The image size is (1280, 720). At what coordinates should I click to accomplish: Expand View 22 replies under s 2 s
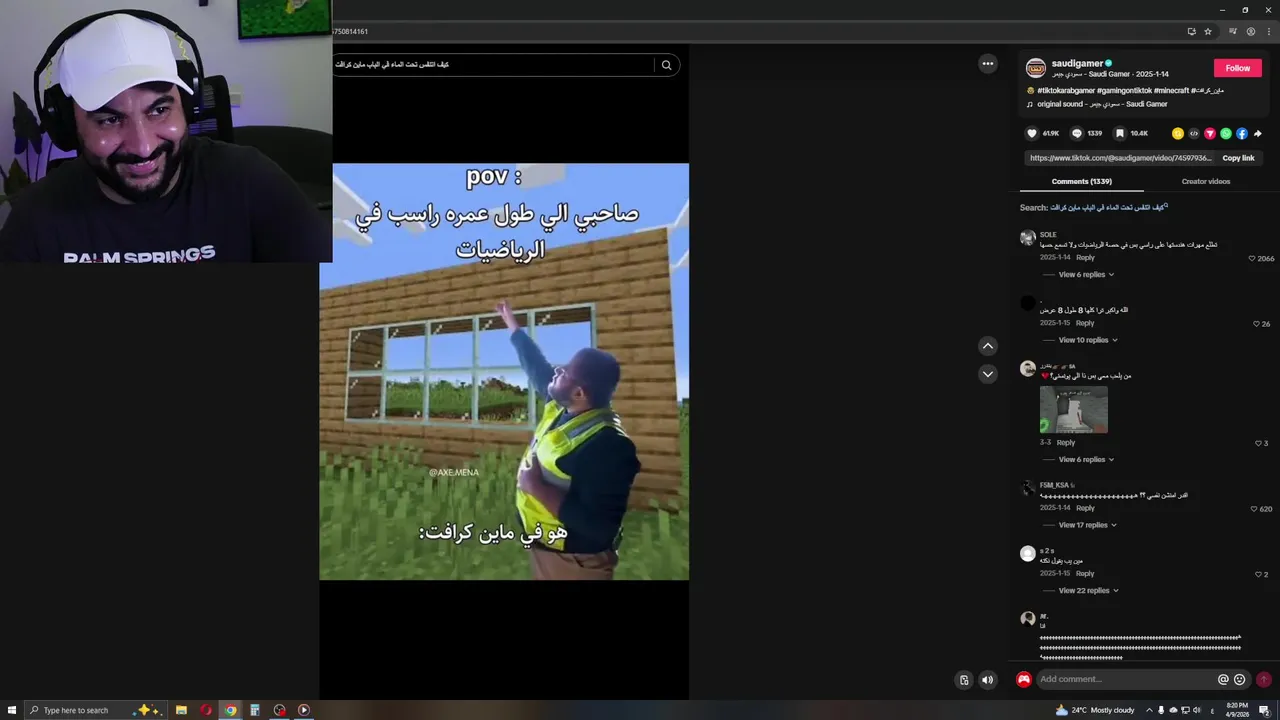point(1088,591)
